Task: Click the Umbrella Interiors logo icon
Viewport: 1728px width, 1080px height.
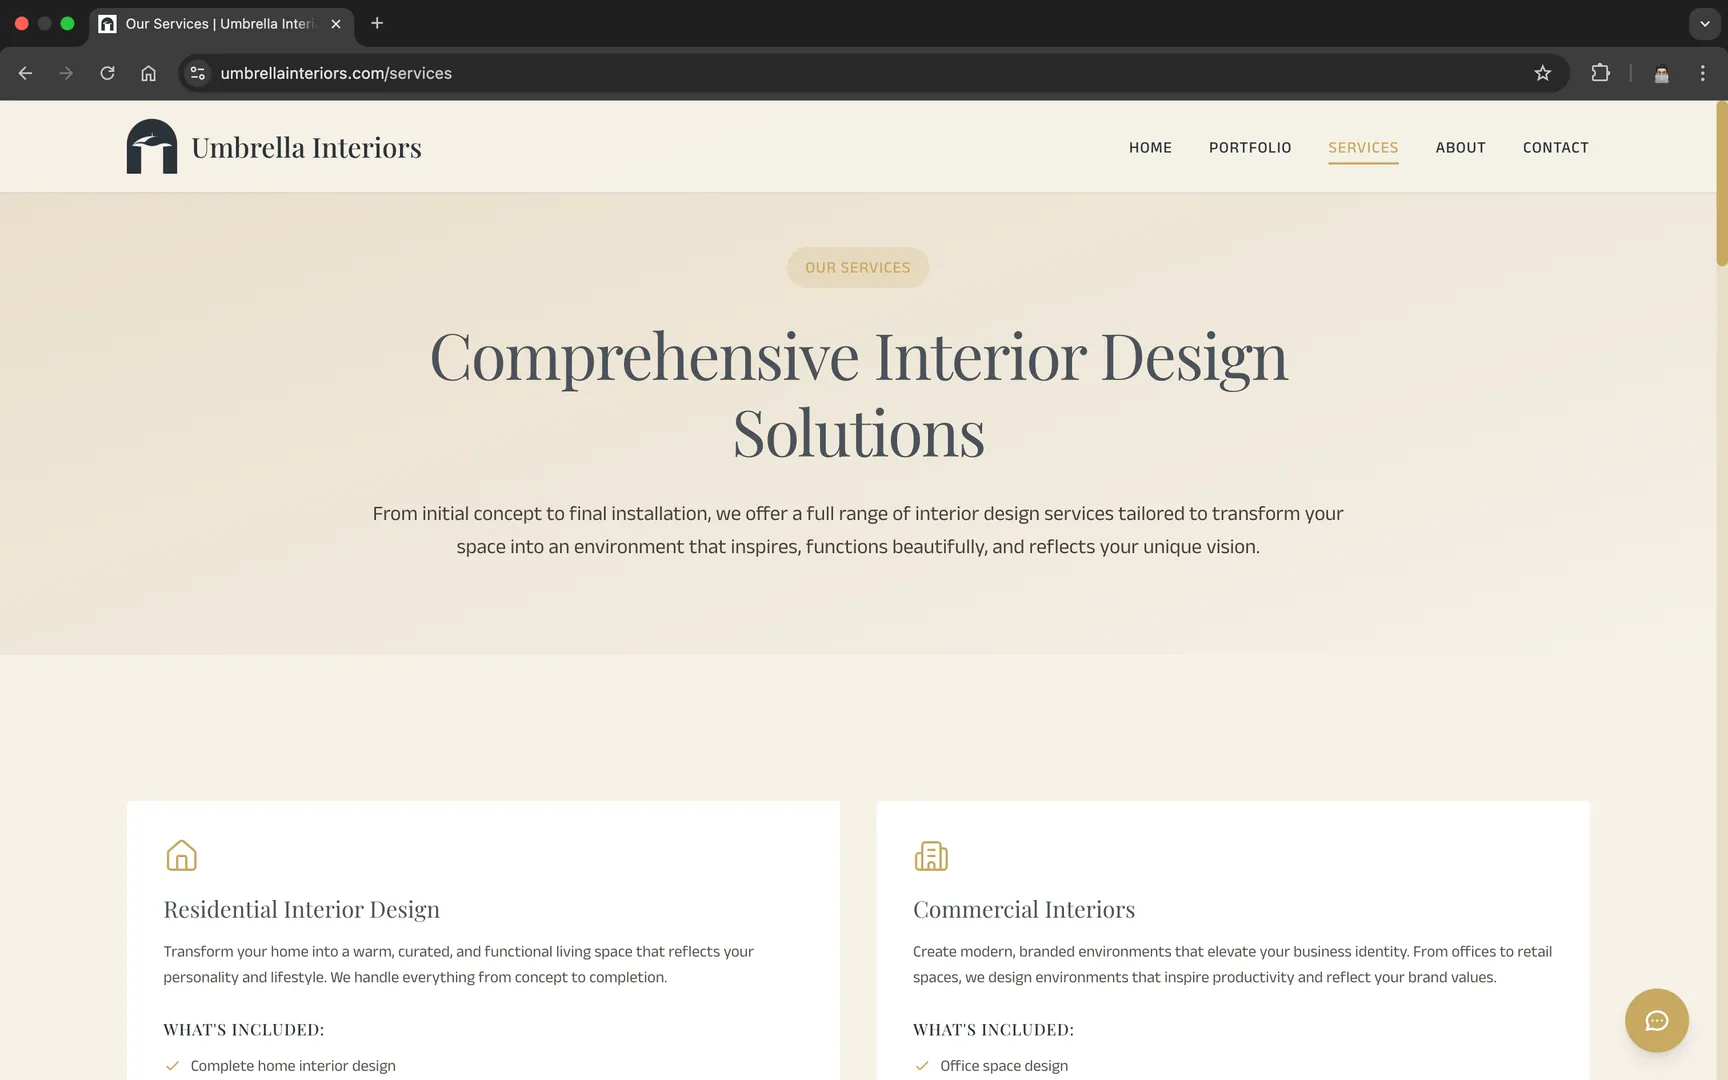Action: click(151, 145)
